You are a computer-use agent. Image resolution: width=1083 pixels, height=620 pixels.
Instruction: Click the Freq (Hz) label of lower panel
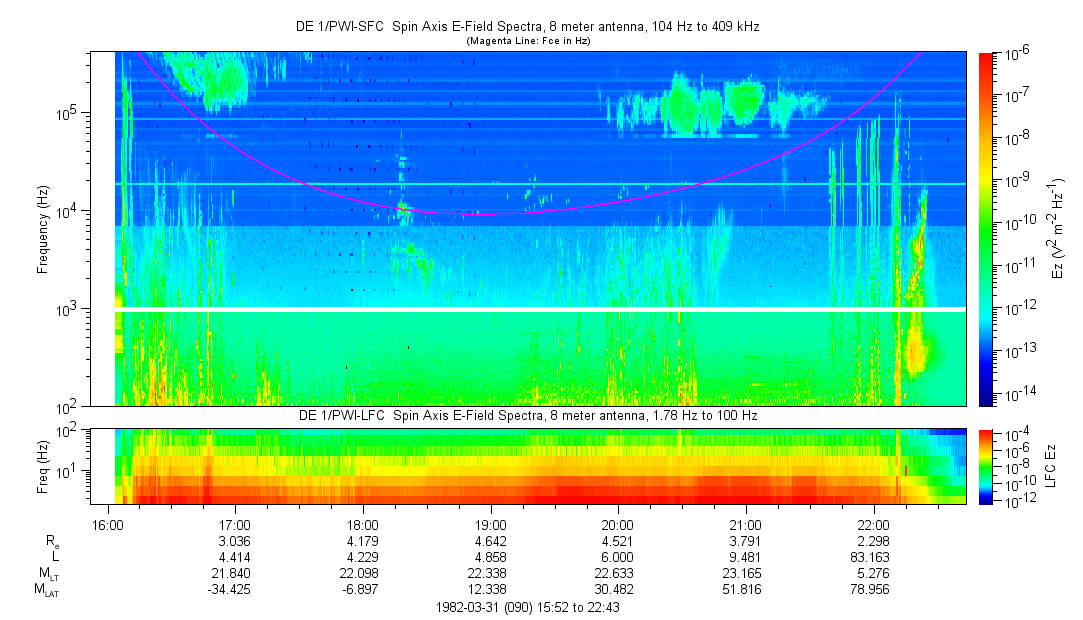point(42,465)
